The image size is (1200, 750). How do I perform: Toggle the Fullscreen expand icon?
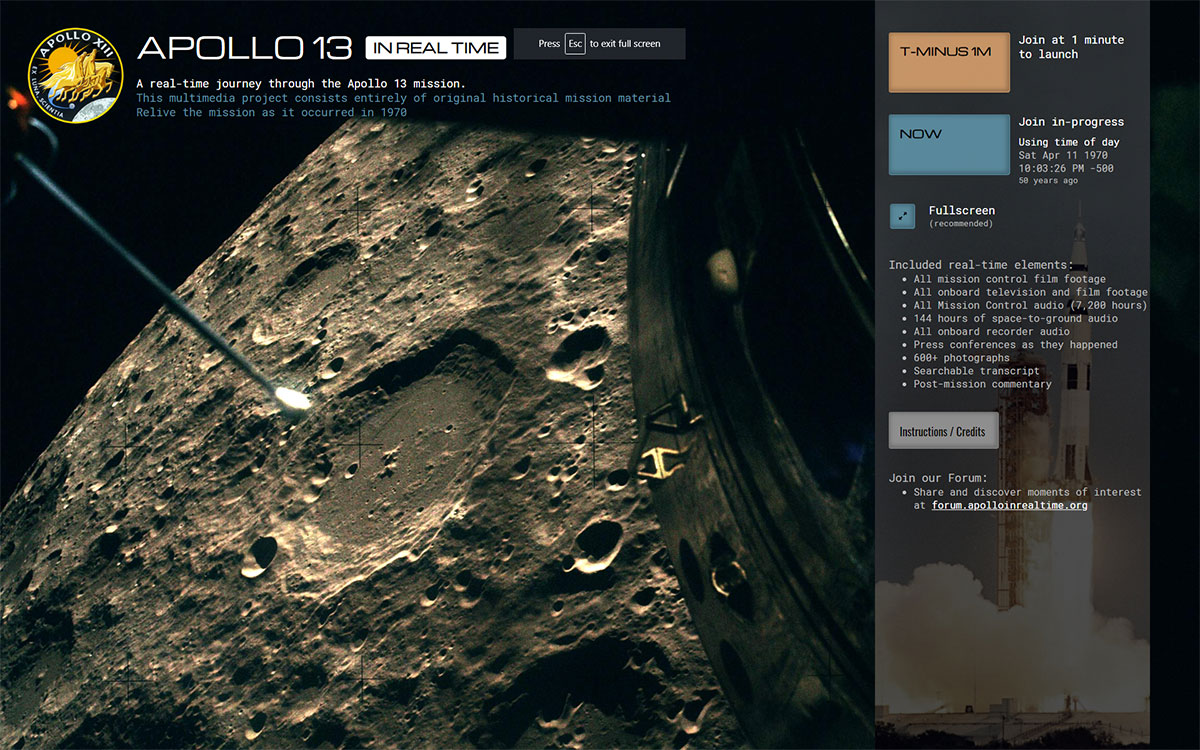pyautogui.click(x=902, y=216)
